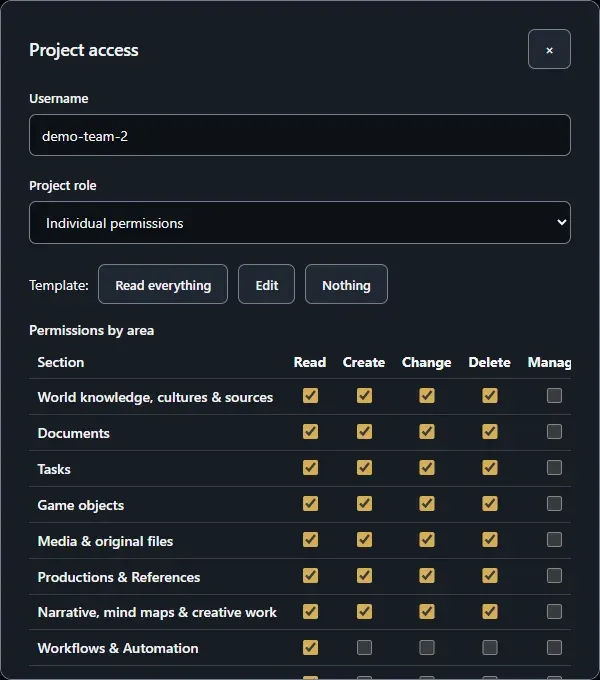
Task: Apply the Edit template
Action: pos(266,284)
